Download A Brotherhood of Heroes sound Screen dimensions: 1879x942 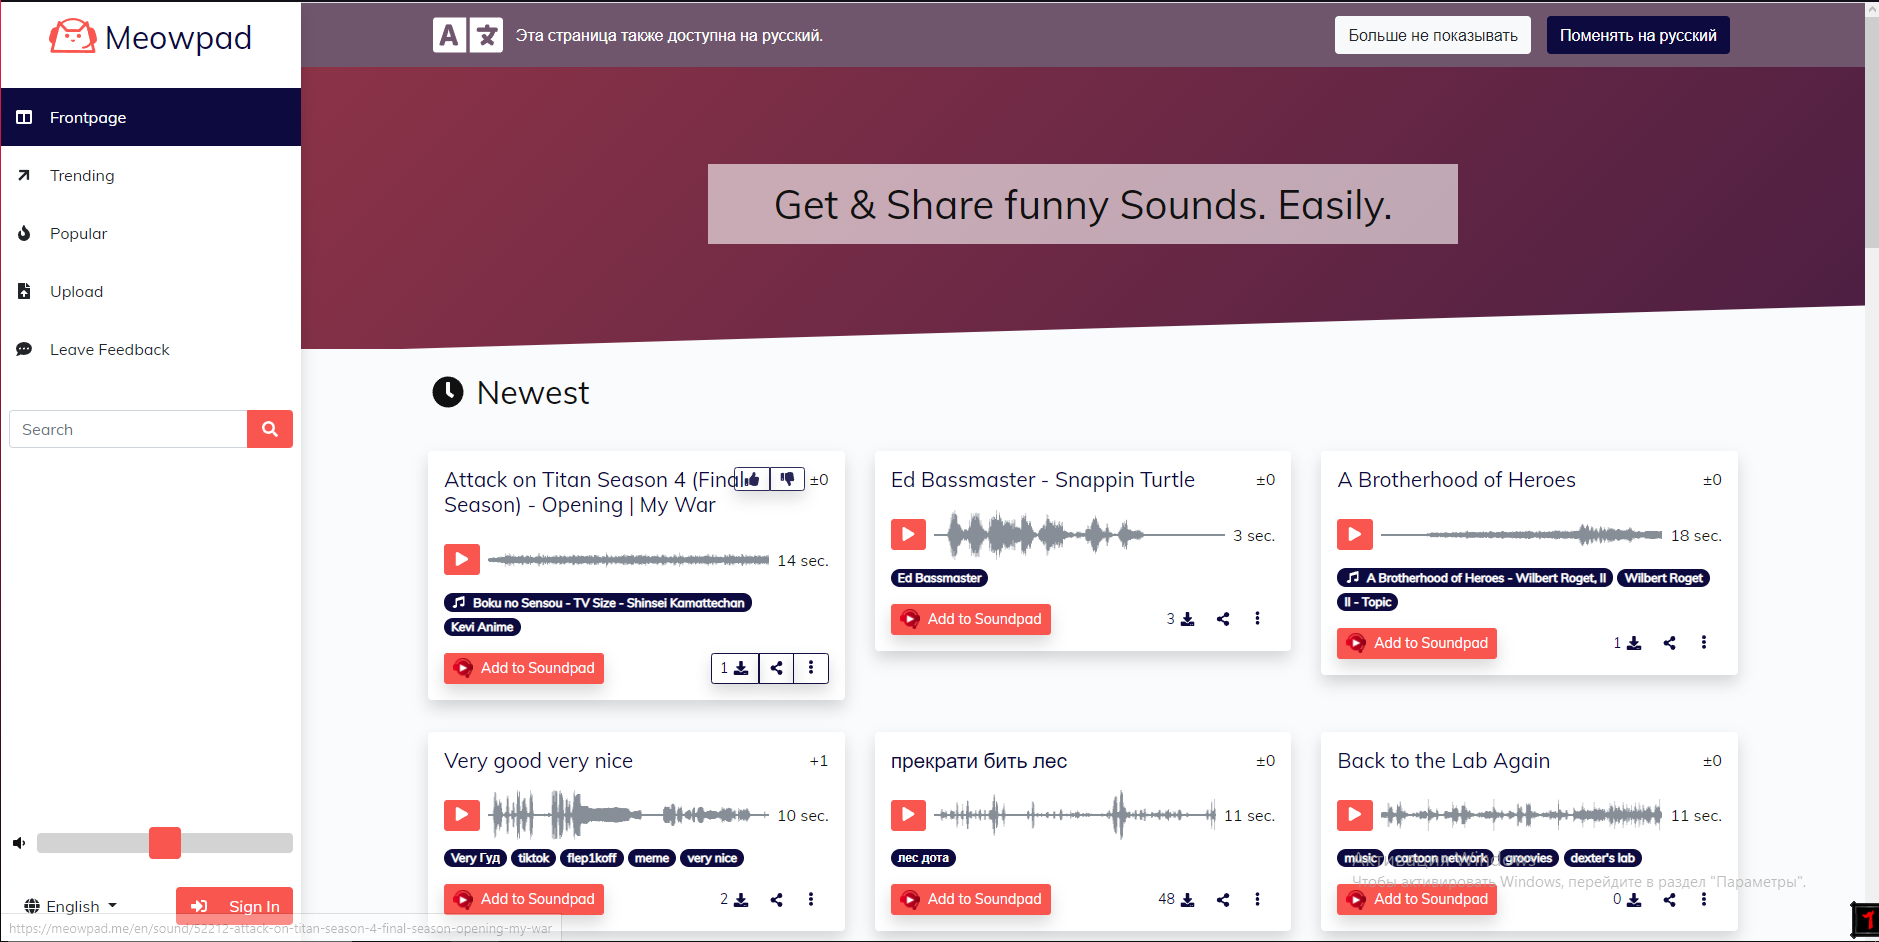(1627, 643)
